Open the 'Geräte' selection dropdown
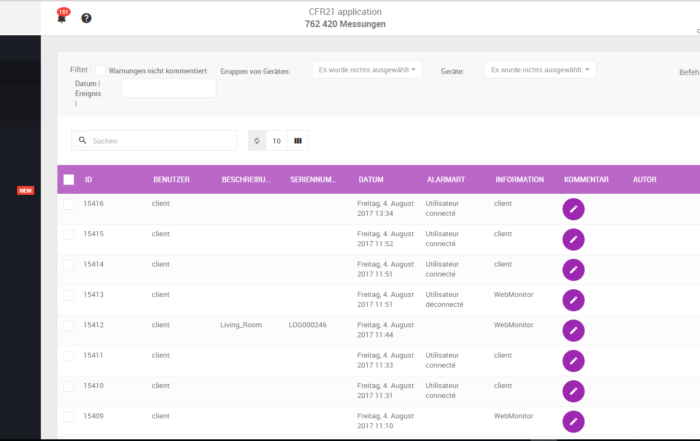The width and height of the screenshot is (700, 441). tap(540, 70)
